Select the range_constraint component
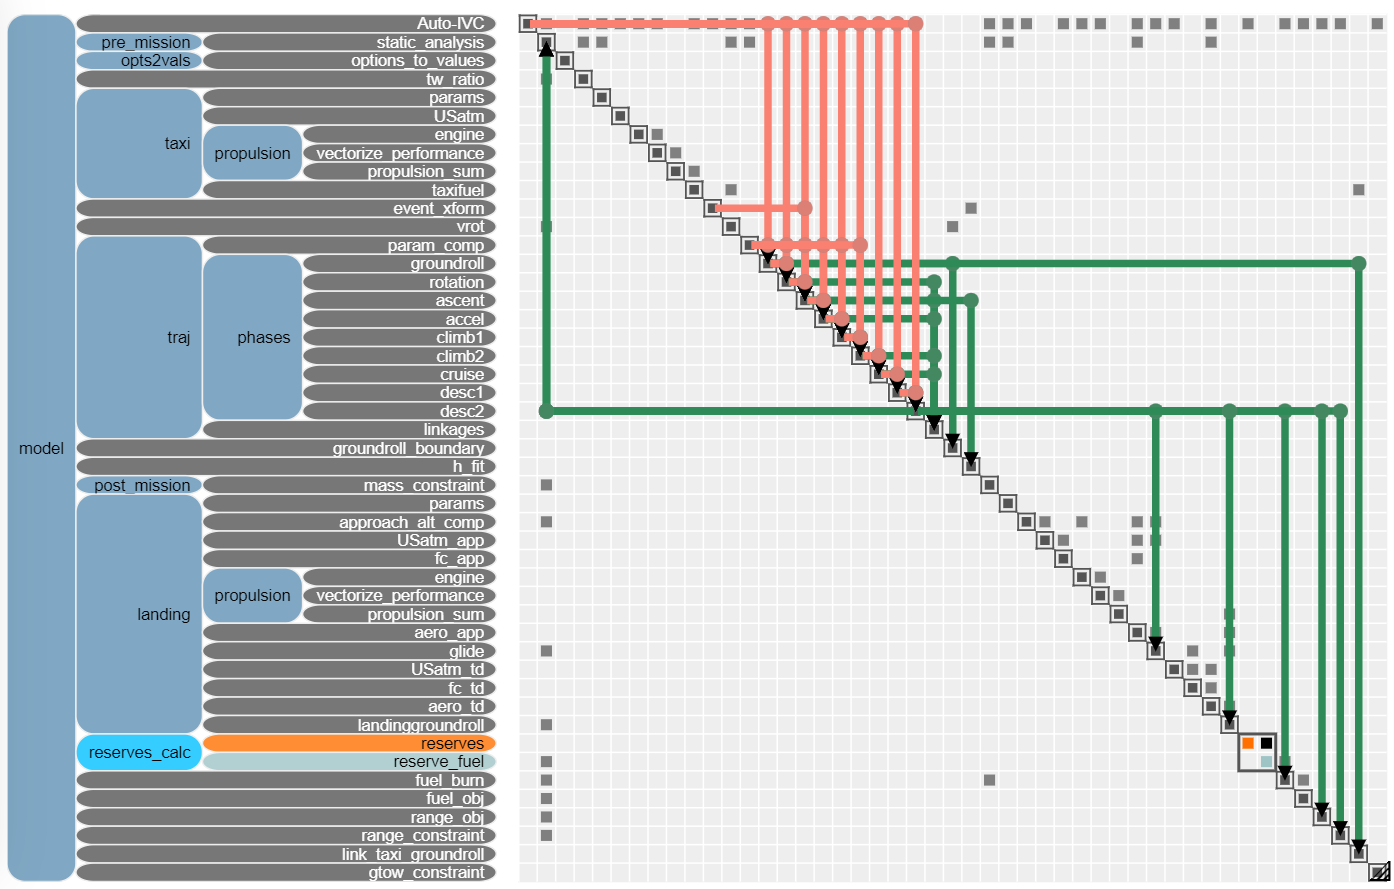The width and height of the screenshot is (1394, 889). click(x=286, y=835)
